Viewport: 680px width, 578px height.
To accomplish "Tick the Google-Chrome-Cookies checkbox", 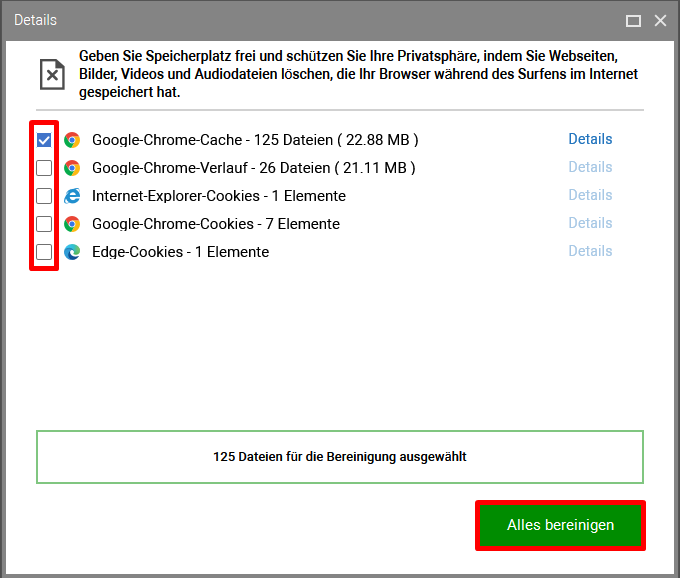I will (x=44, y=224).
